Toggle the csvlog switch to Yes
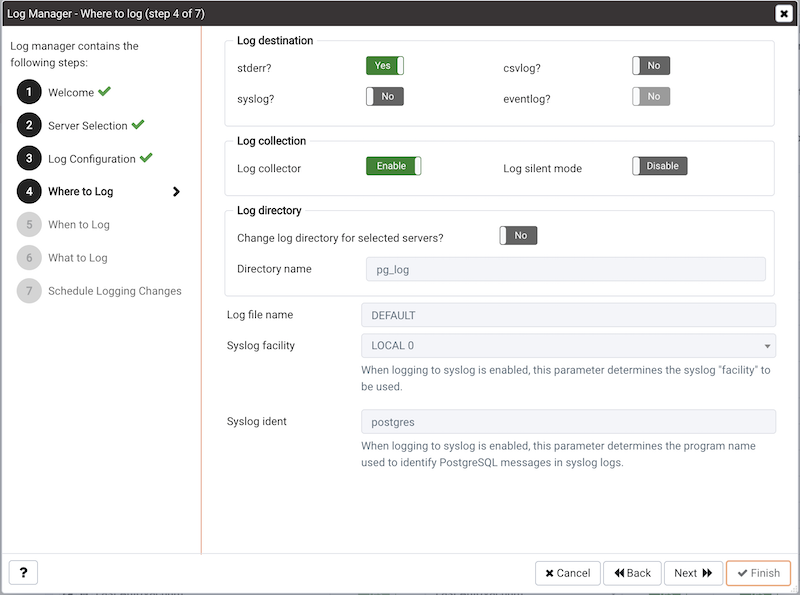 651,66
